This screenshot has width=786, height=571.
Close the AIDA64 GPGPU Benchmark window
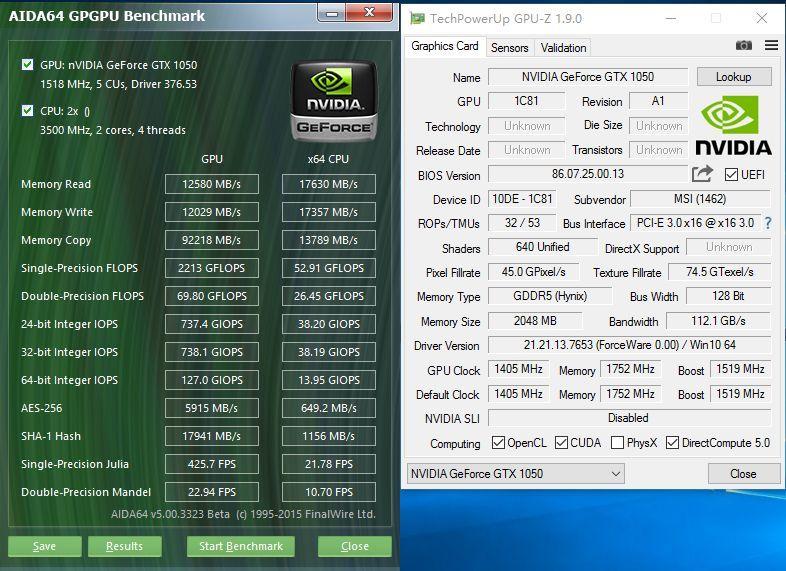tap(369, 12)
